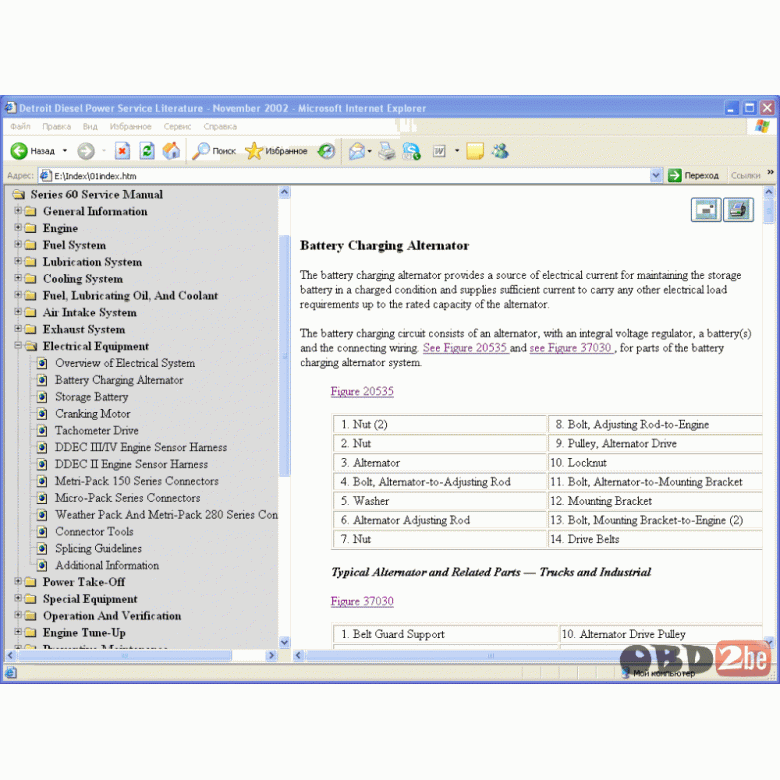This screenshot has width=780, height=780.
Task: Select the Tachometer Drive page
Action: [x=97, y=431]
